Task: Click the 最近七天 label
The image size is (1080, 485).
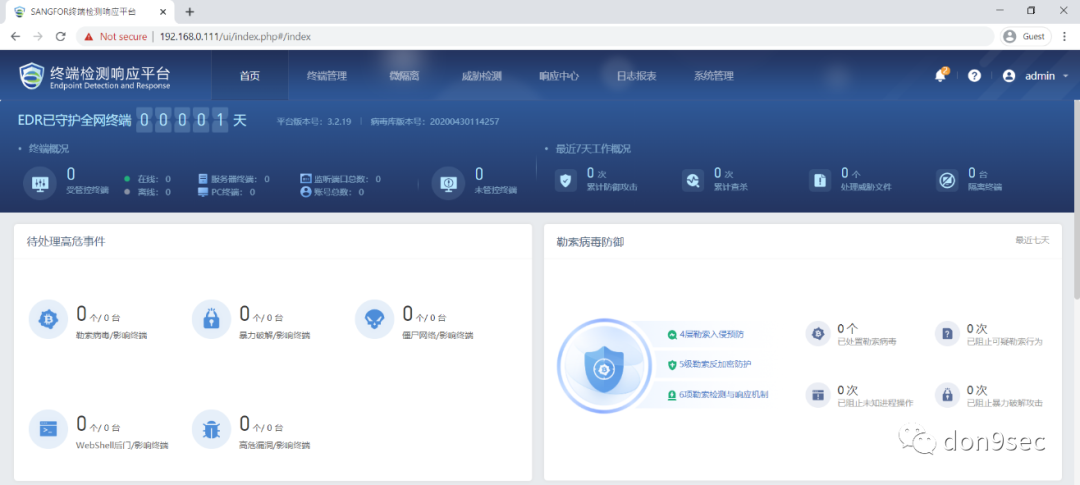Action: pyautogui.click(x=1032, y=240)
